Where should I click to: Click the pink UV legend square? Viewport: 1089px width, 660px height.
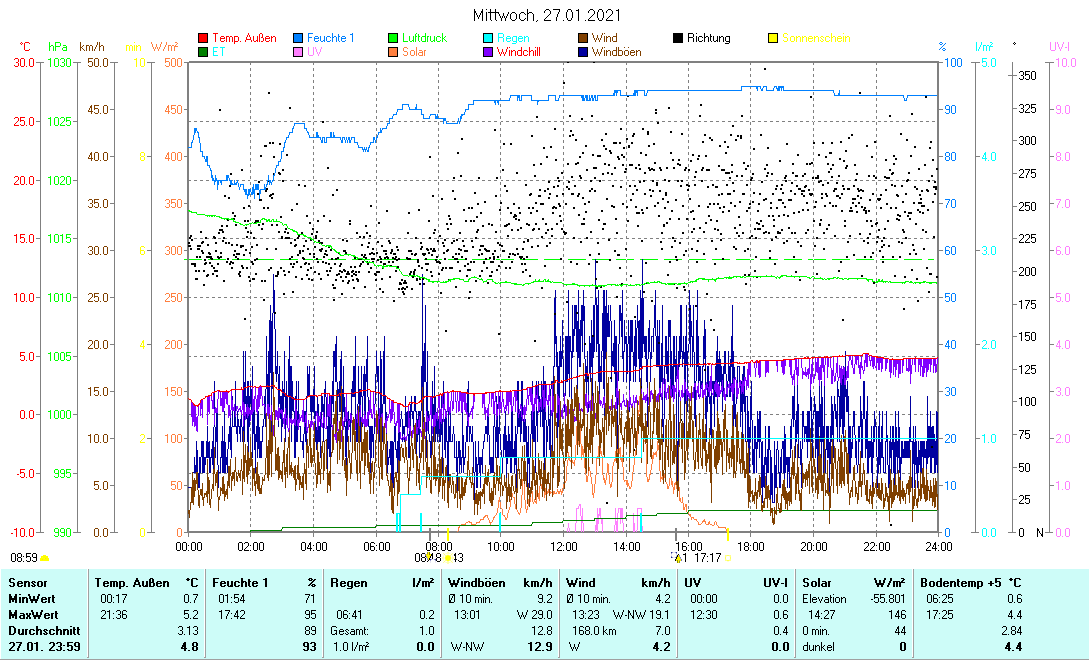[x=299, y=52]
